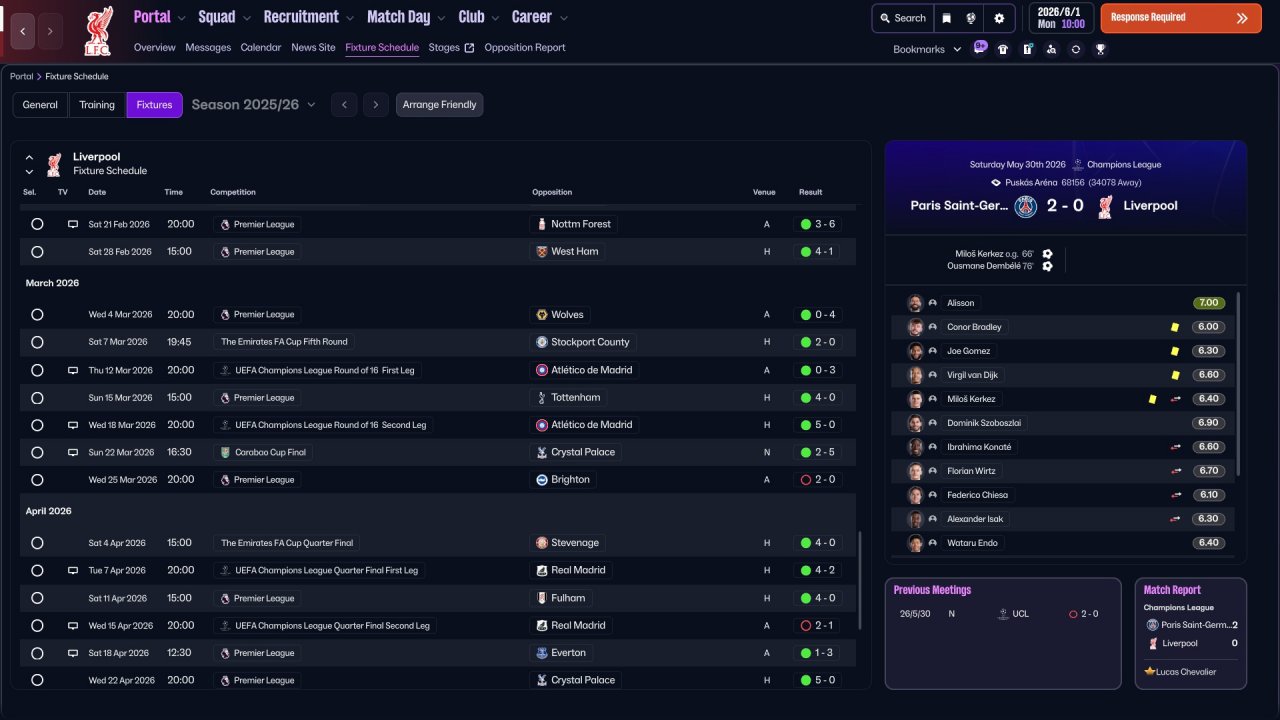
Task: Click the Paris Saint-Germain crest in the match panel
Action: (x=1026, y=206)
